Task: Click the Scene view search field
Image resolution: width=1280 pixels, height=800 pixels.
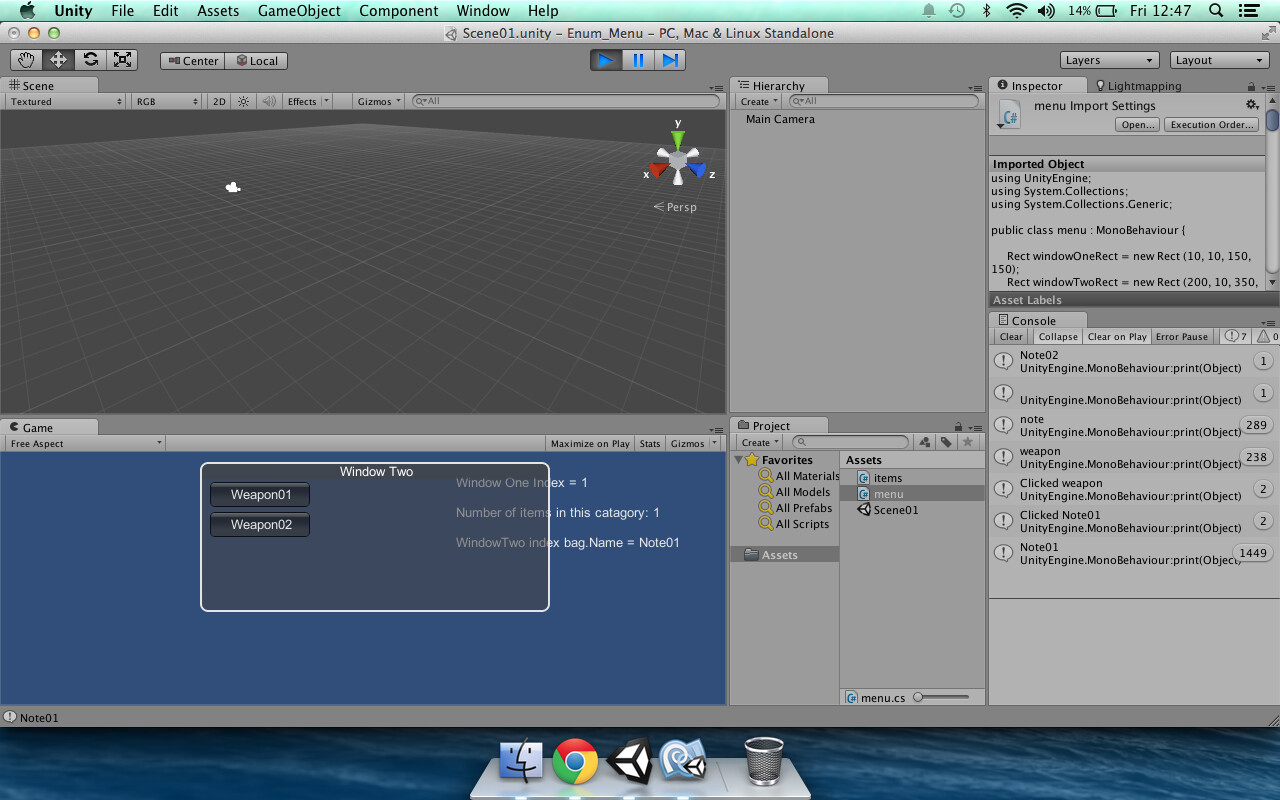Action: (566, 101)
